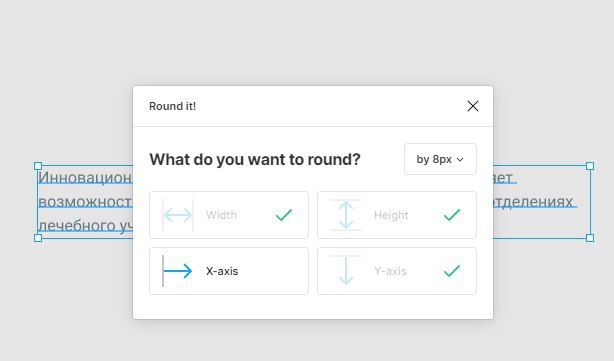Toggle the Height green checkmark

click(452, 215)
